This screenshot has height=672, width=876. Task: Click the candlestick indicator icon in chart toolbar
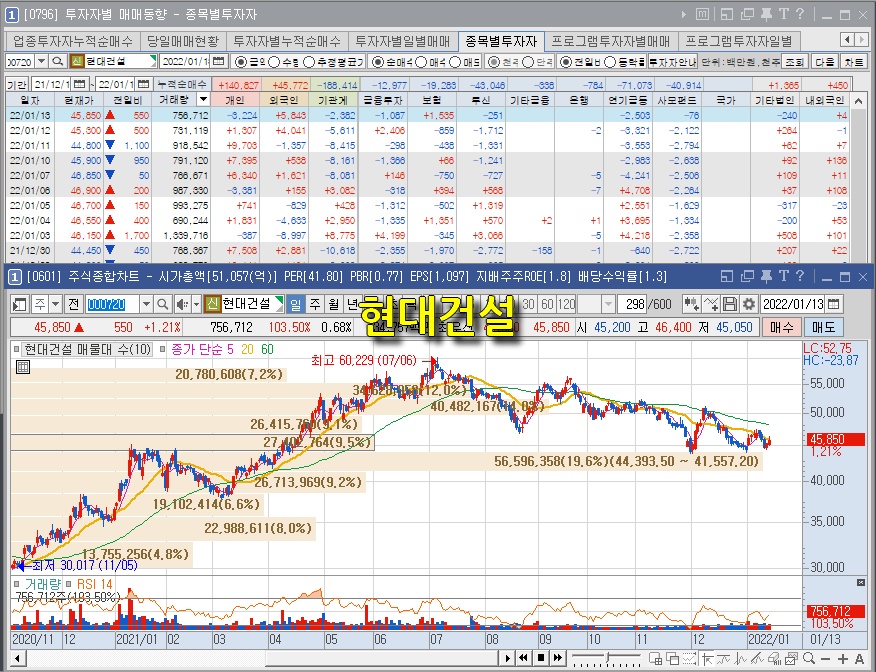pos(692,304)
